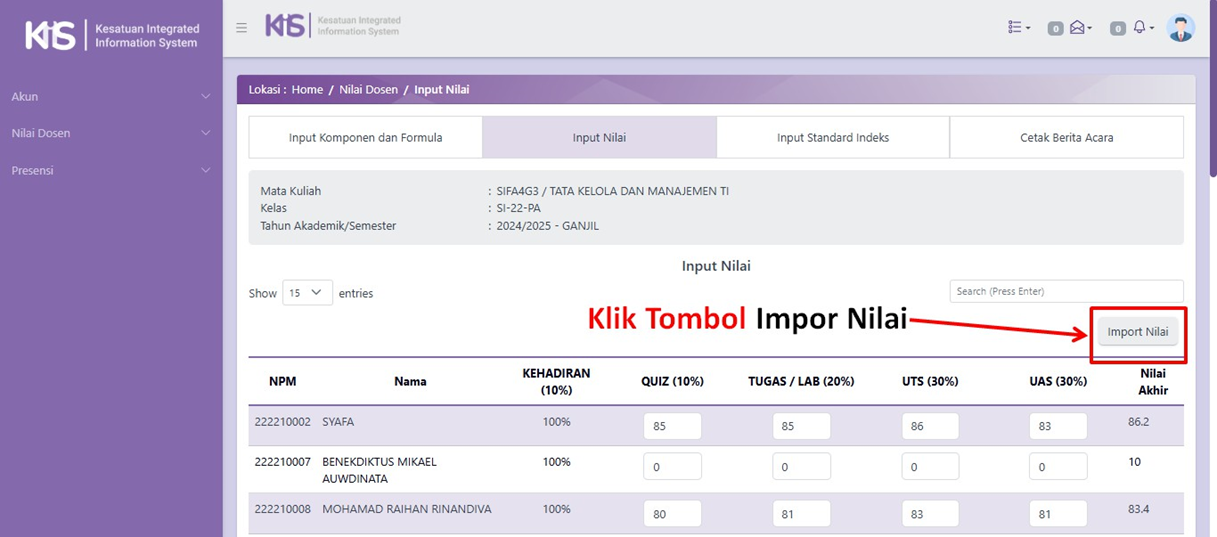
Task: Open the Cetak Berita Acara tab
Action: coord(1066,138)
